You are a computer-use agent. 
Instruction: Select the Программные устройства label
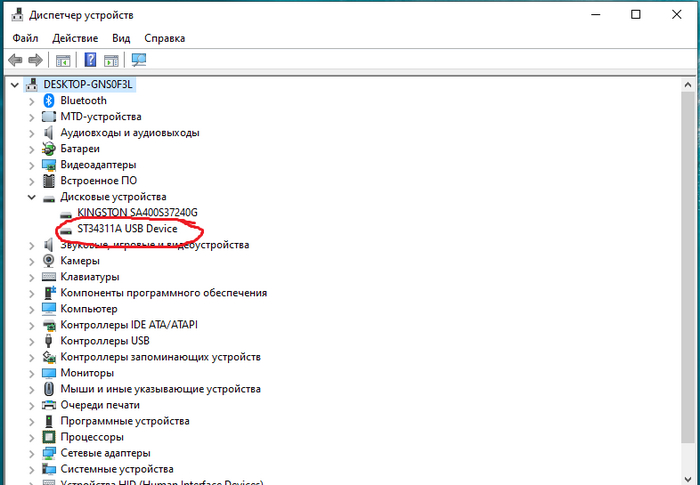click(125, 421)
